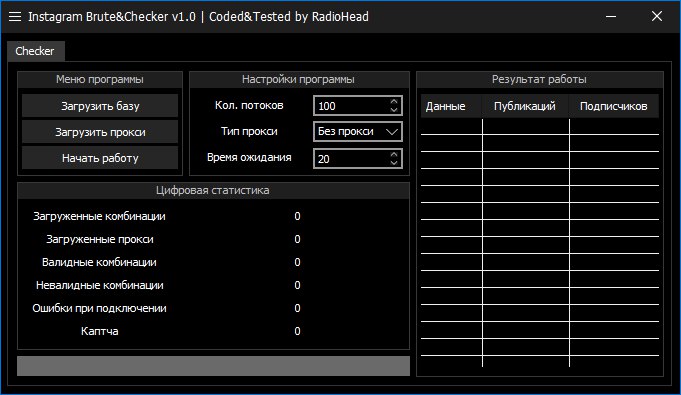Image resolution: width=681 pixels, height=395 pixels.
Task: Click the Время ожидания label
Action: pyautogui.click(x=249, y=157)
